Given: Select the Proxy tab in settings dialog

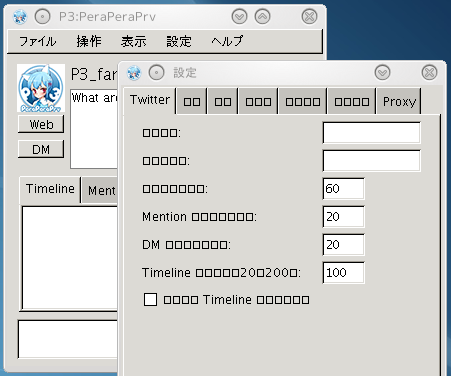Looking at the screenshot, I should pyautogui.click(x=399, y=101).
